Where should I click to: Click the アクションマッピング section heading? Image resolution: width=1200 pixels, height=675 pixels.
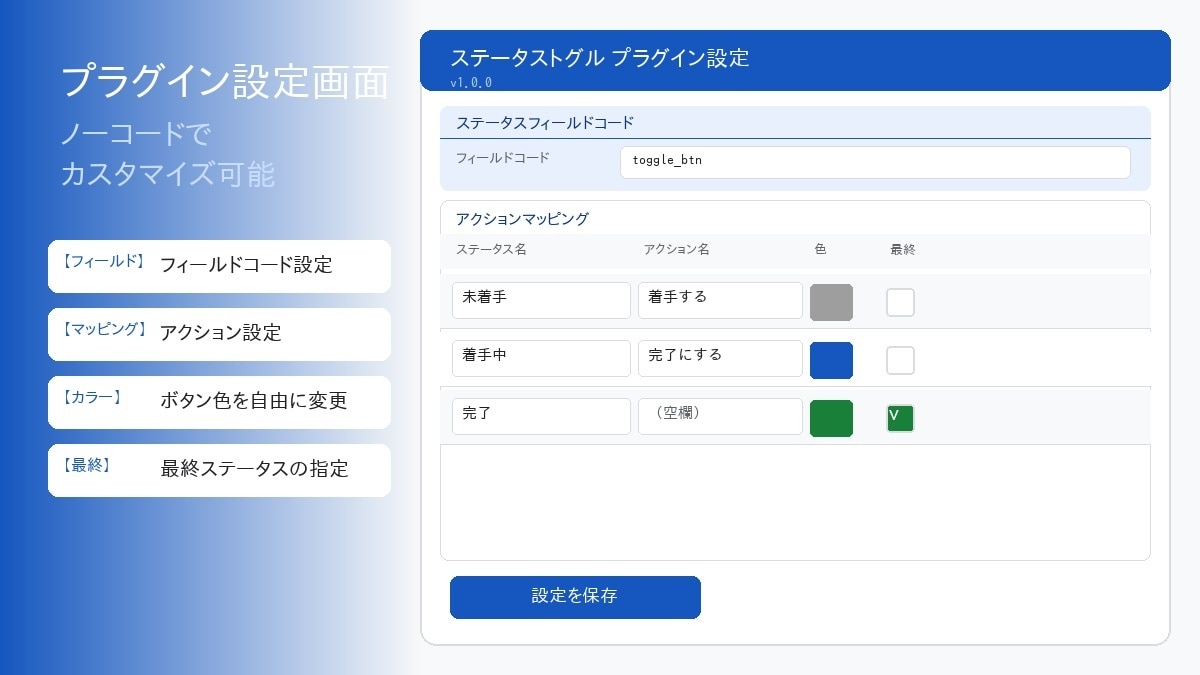522,218
